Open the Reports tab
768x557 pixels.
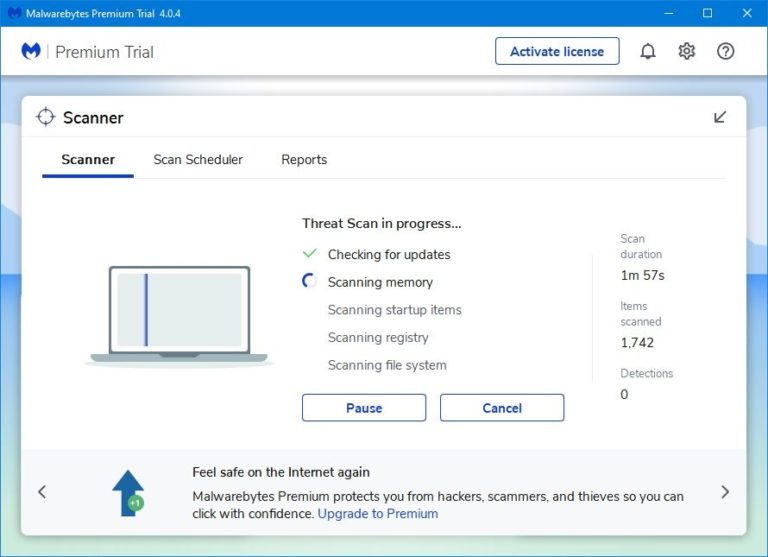click(x=304, y=160)
